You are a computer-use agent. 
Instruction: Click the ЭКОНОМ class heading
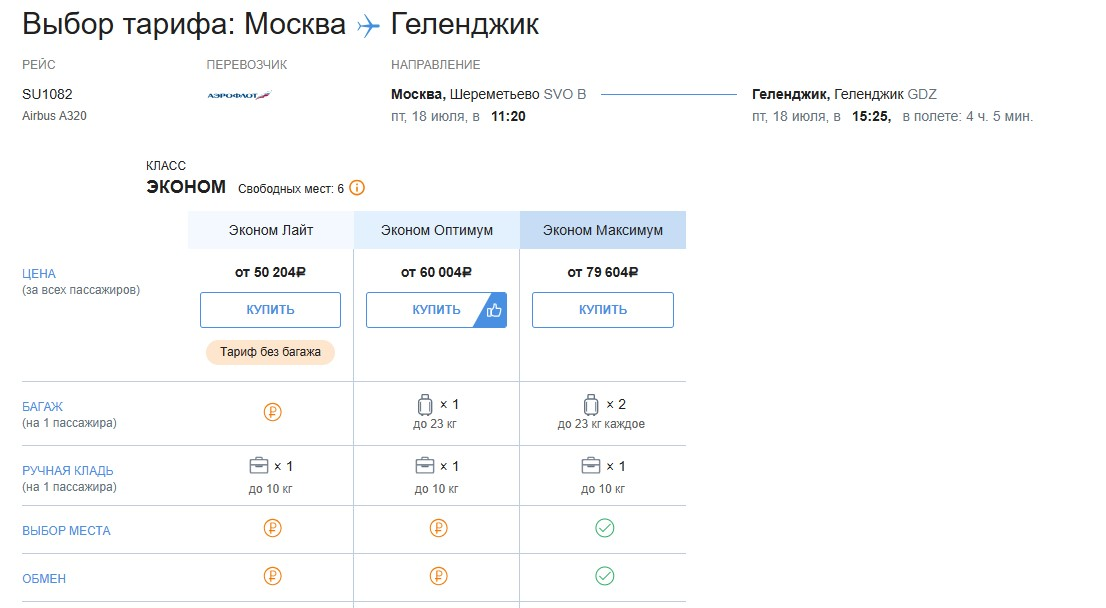[186, 187]
